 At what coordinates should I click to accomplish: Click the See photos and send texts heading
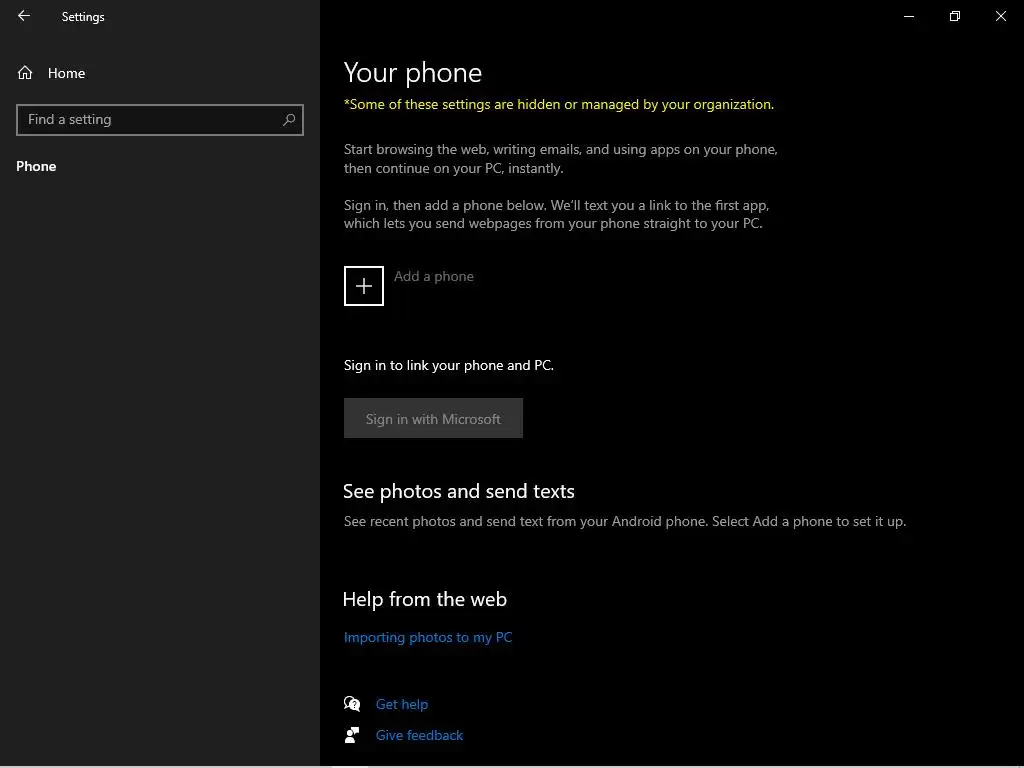coord(458,491)
